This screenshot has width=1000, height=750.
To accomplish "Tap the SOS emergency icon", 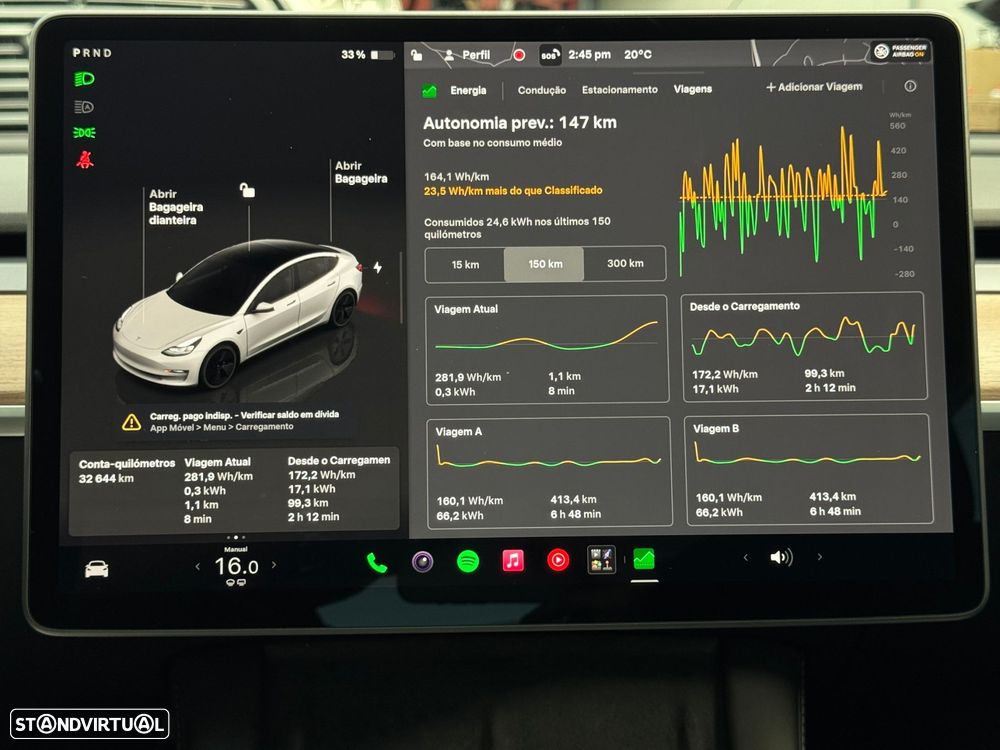I will pyautogui.click(x=550, y=55).
